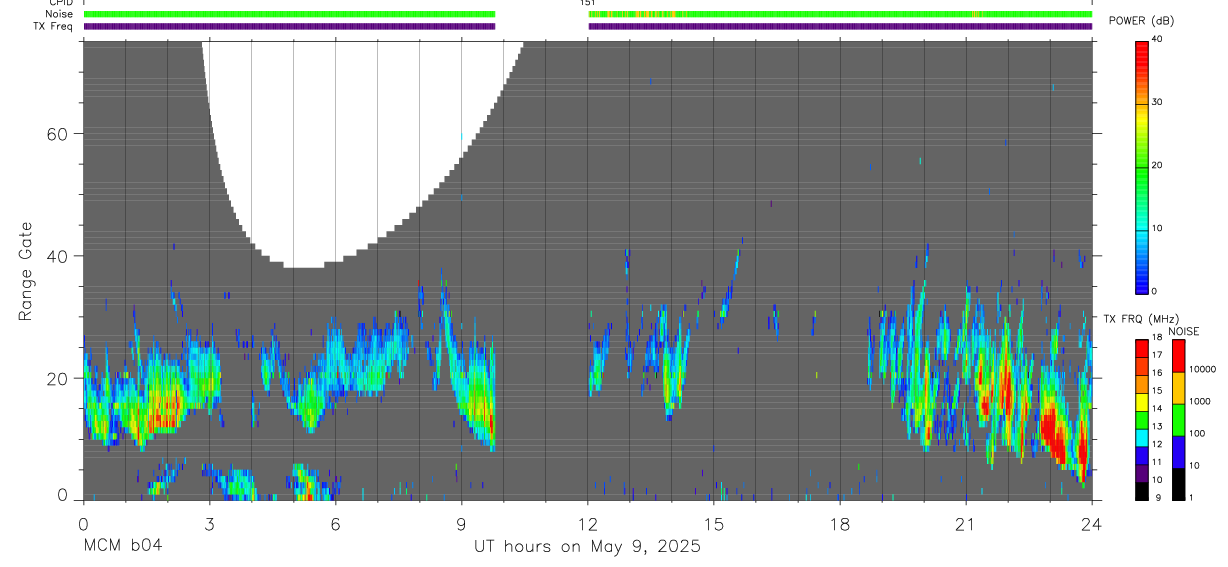The image size is (1228, 567).
Task: Click the purple TX Freq bar after hour 12
Action: coord(840,26)
